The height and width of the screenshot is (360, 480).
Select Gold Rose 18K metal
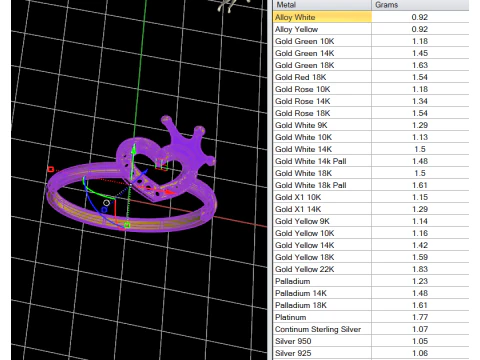(x=322, y=113)
